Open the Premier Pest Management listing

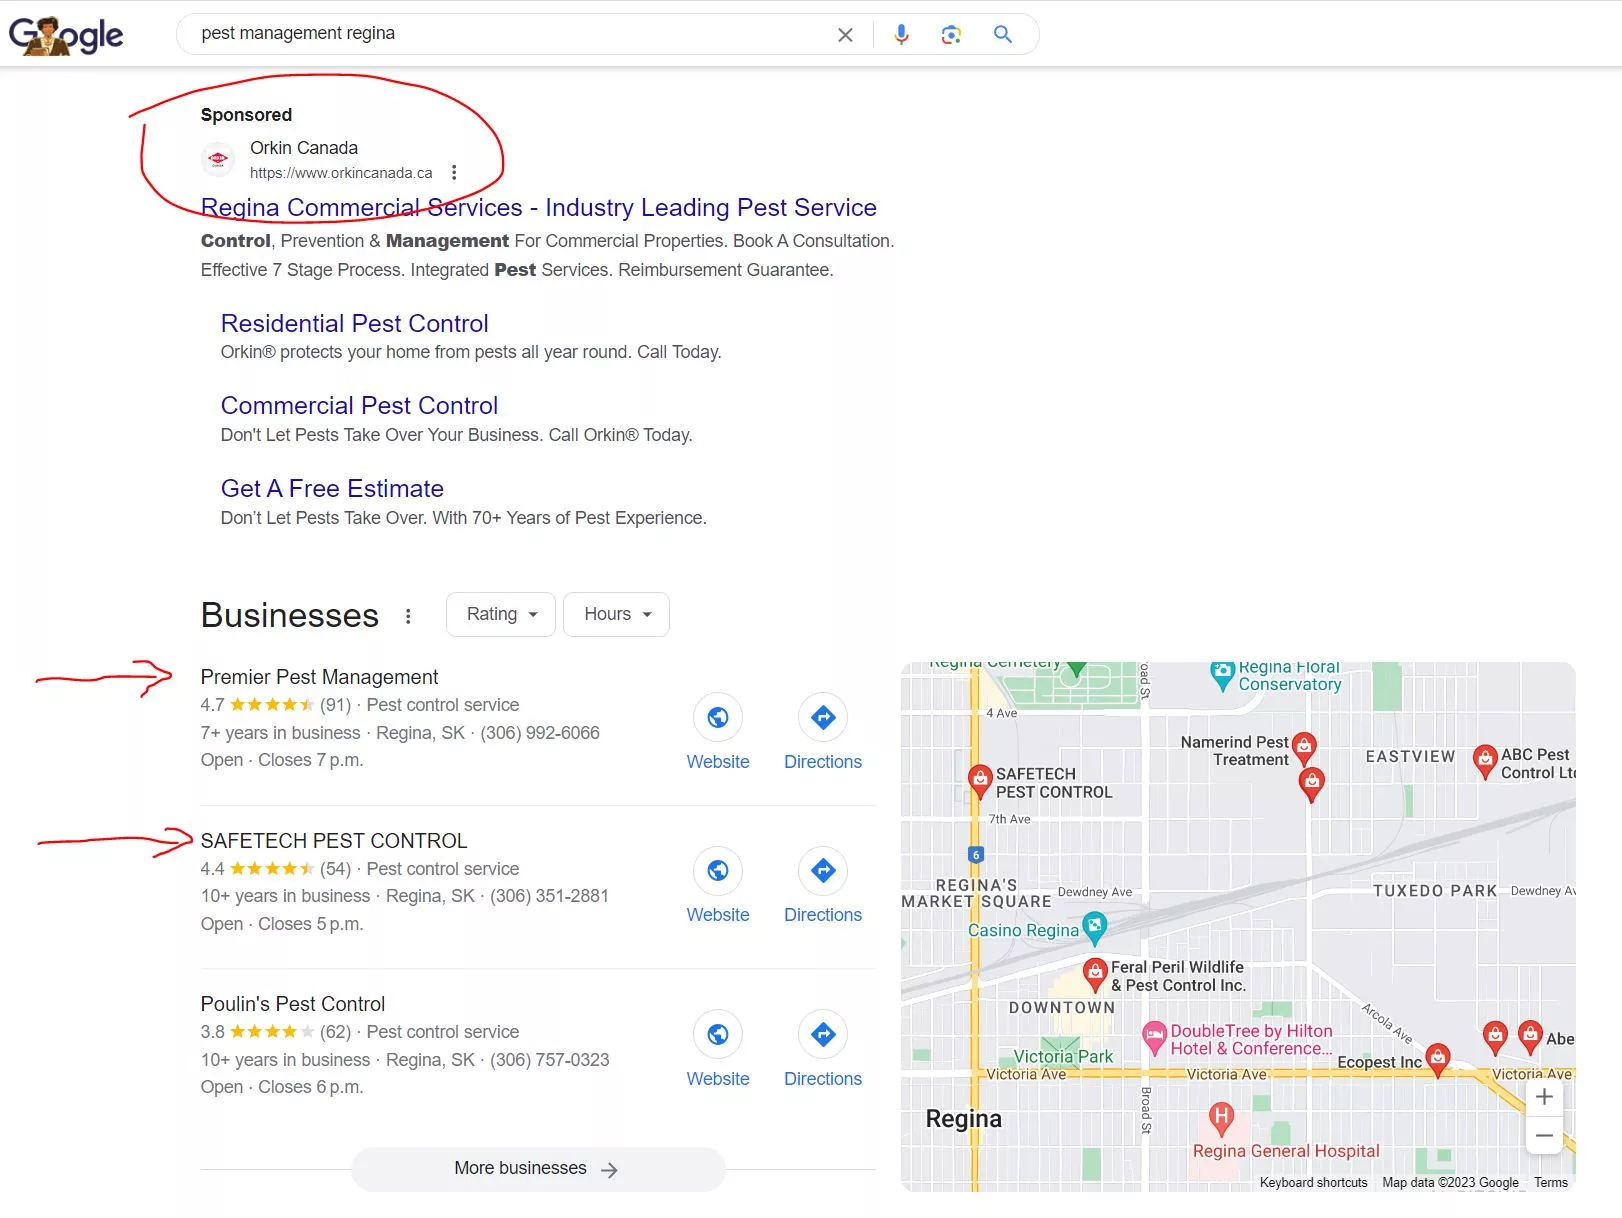tap(319, 677)
